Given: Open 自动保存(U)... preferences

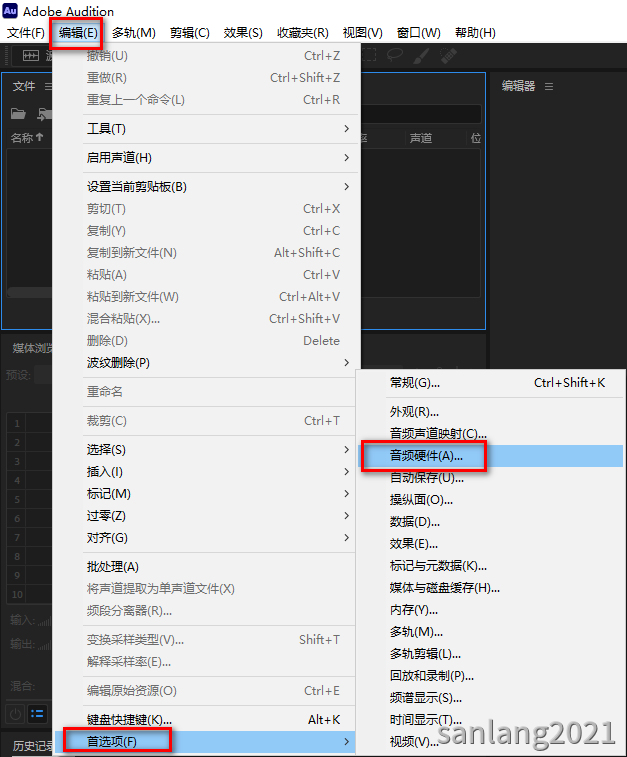Looking at the screenshot, I should (x=491, y=478).
